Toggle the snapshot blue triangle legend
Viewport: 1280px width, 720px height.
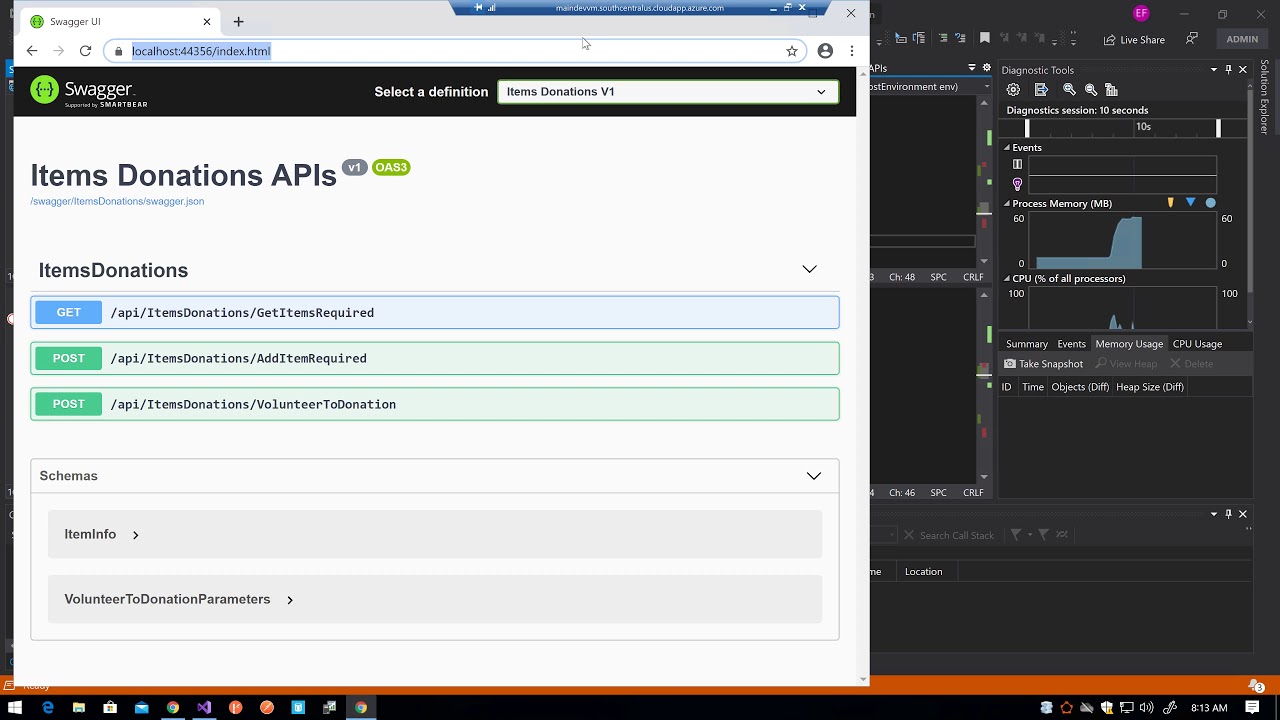(x=1190, y=203)
